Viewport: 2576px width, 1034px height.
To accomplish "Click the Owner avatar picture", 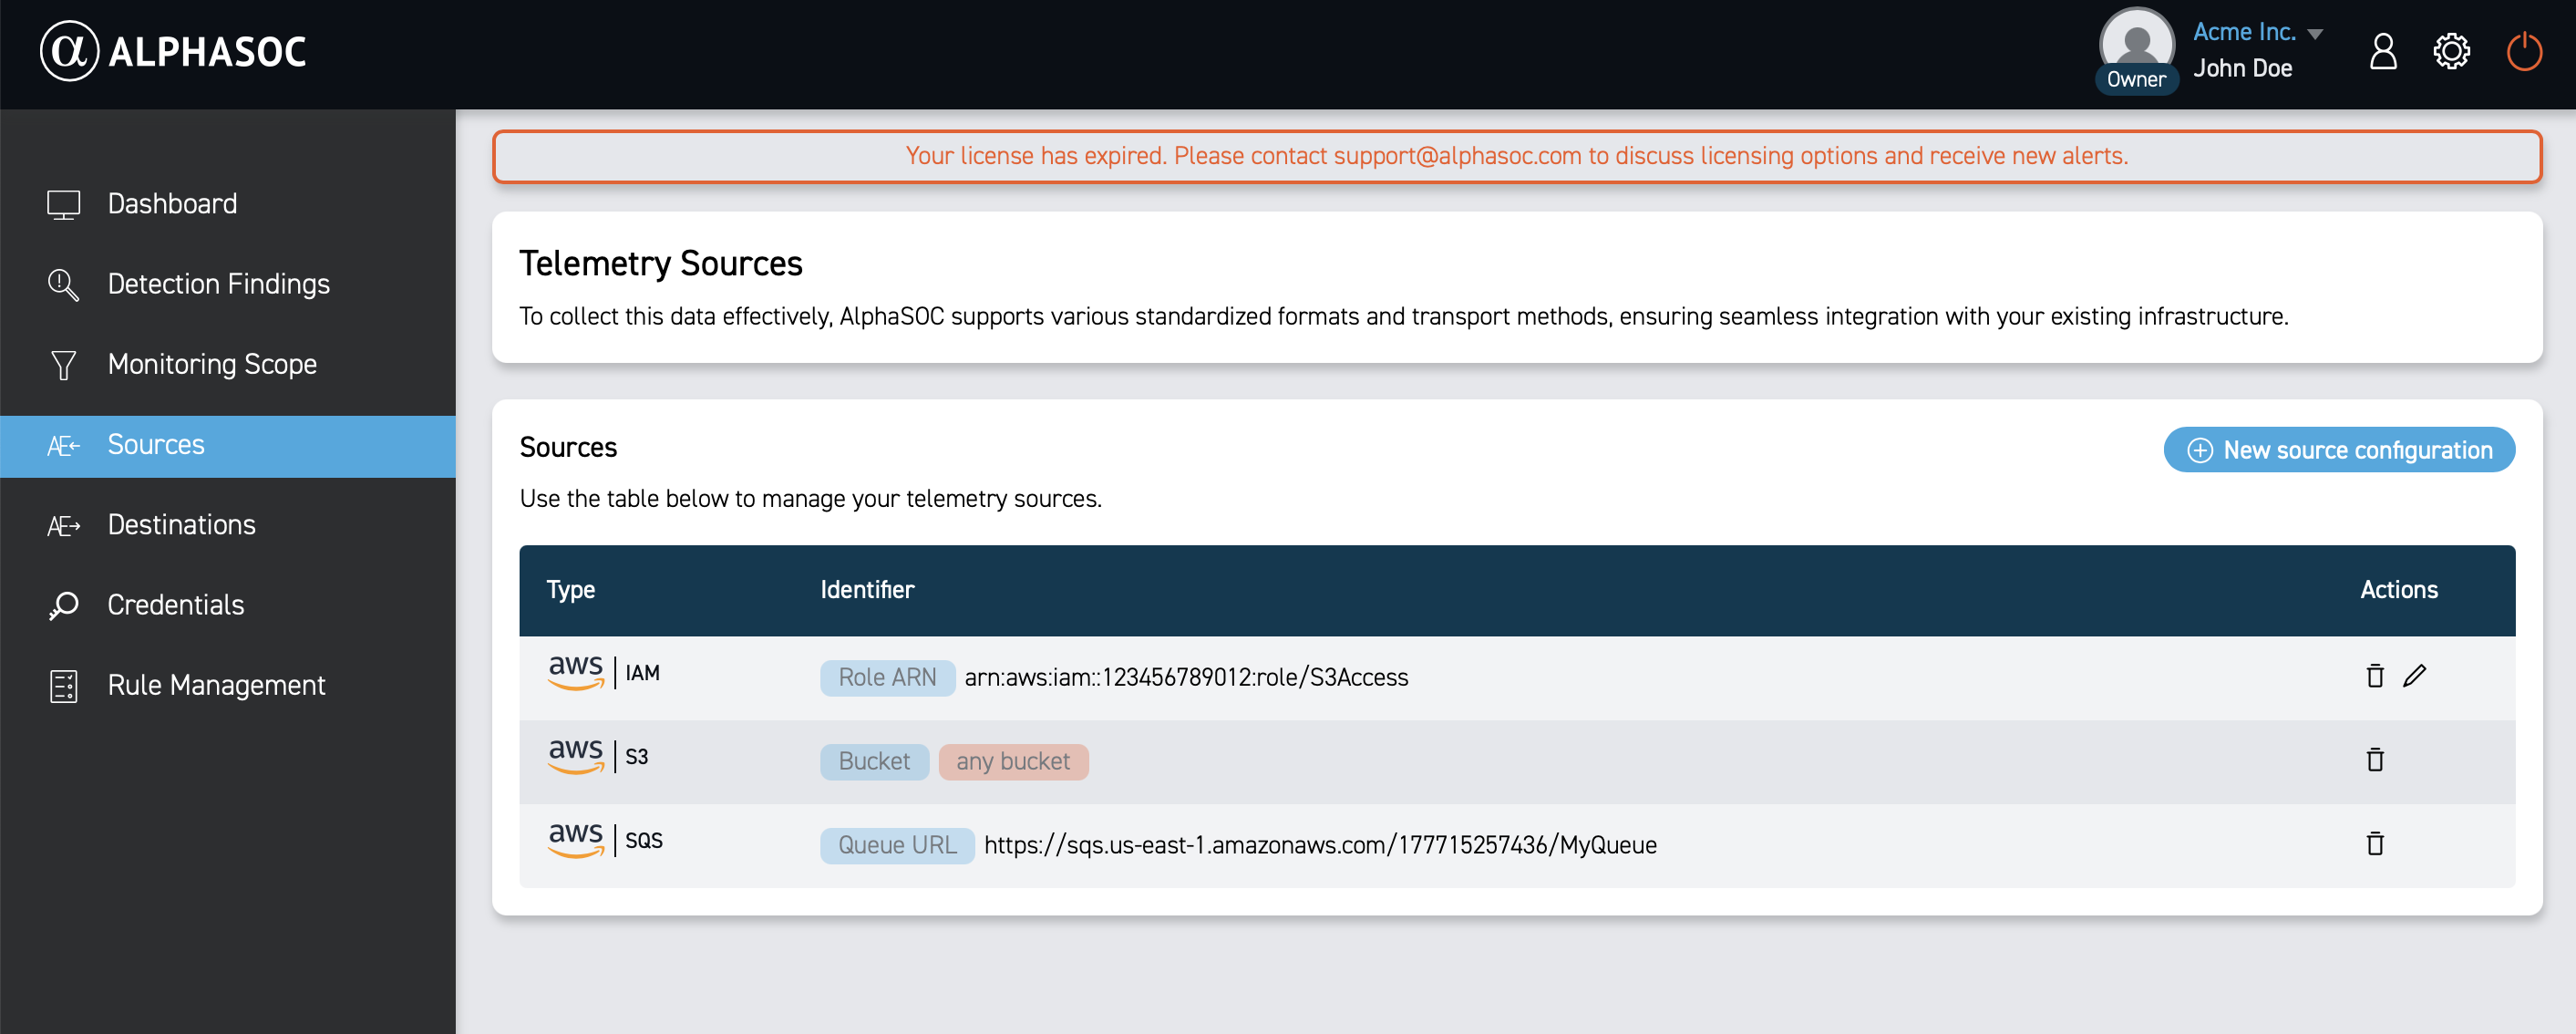I will point(2136,42).
